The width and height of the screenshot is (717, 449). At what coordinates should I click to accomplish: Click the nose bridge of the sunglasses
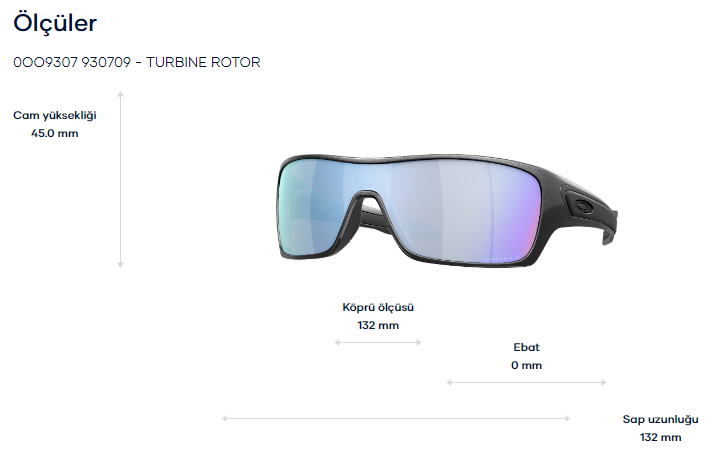(x=371, y=197)
